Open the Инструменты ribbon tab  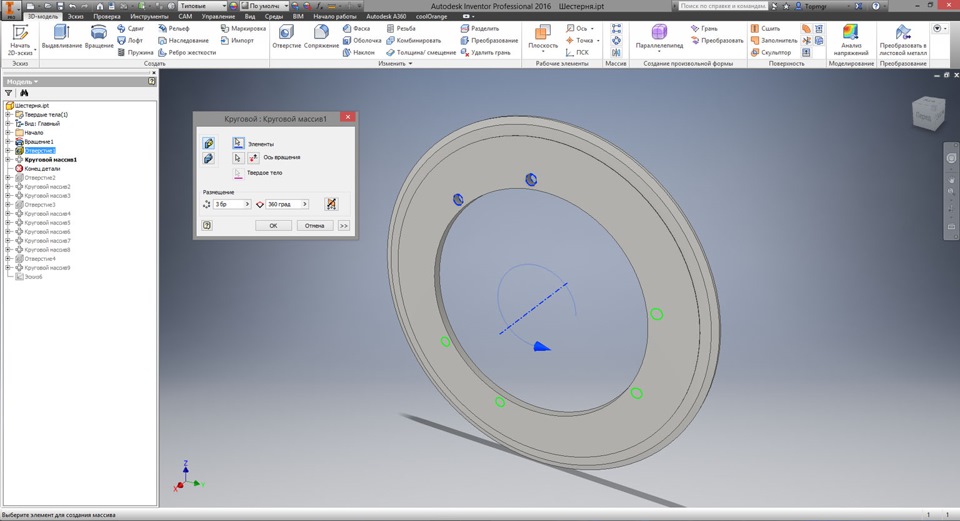pyautogui.click(x=149, y=17)
